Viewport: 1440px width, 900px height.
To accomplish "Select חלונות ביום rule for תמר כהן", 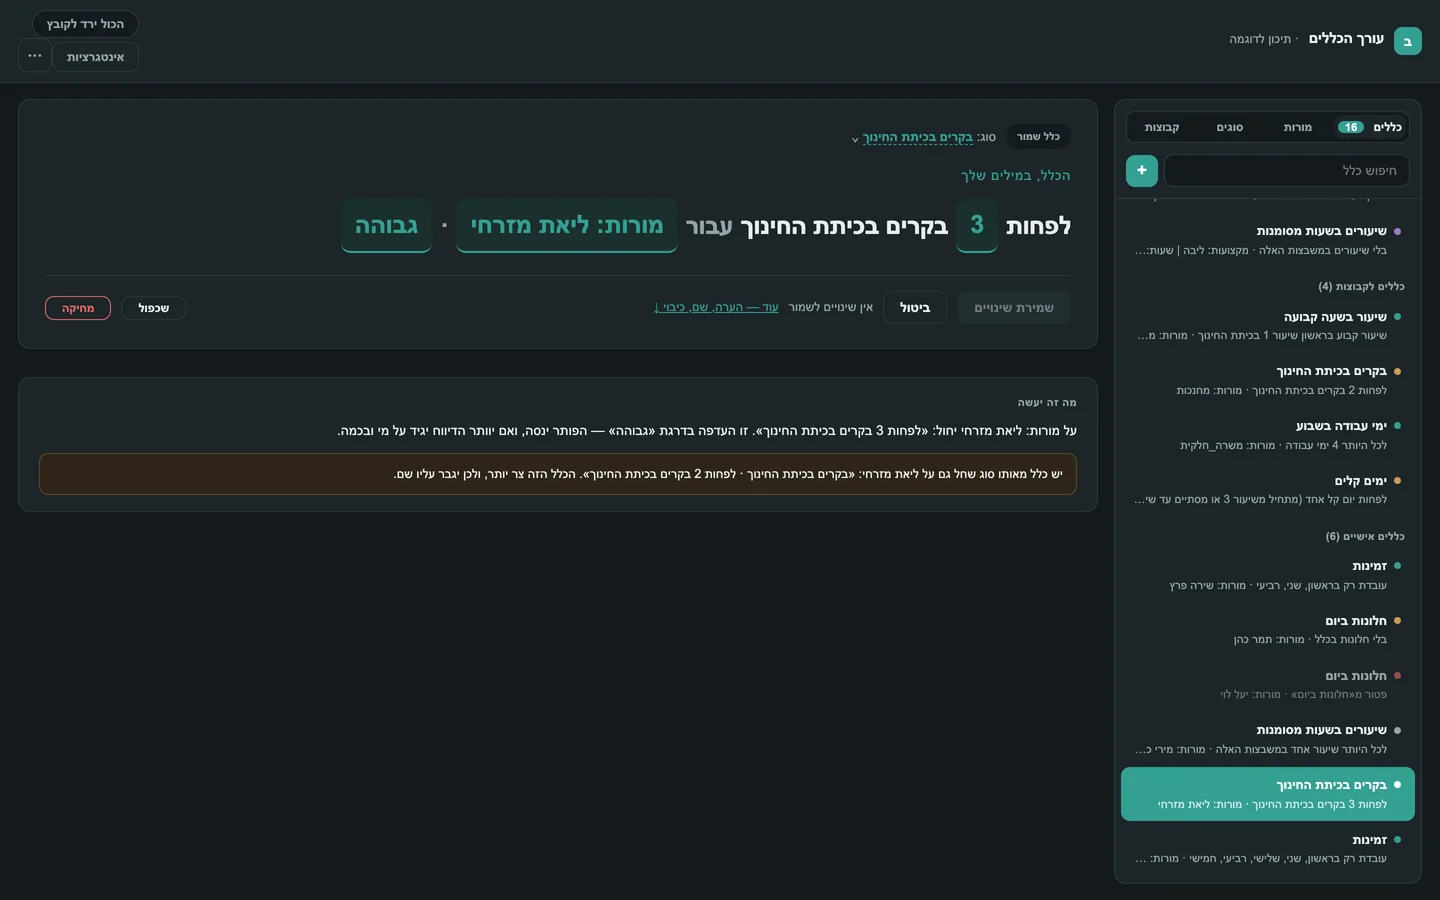I will pos(1268,630).
